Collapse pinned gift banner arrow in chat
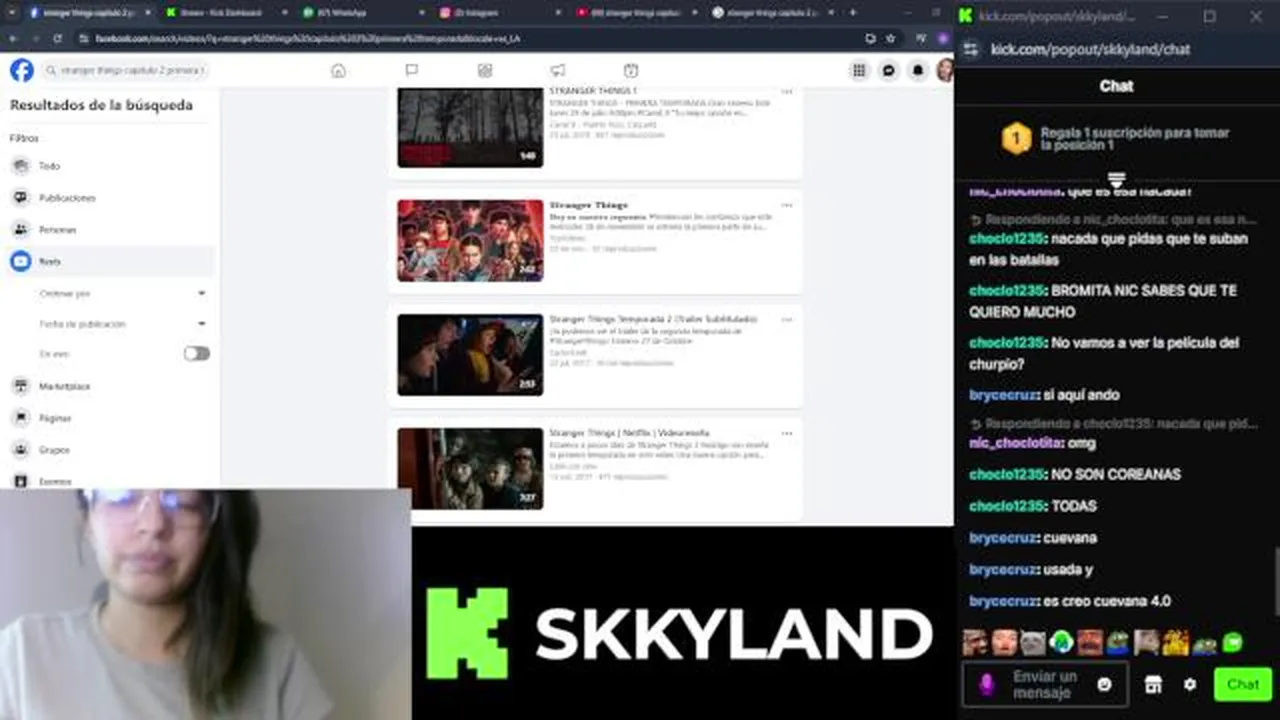 pos(1116,179)
